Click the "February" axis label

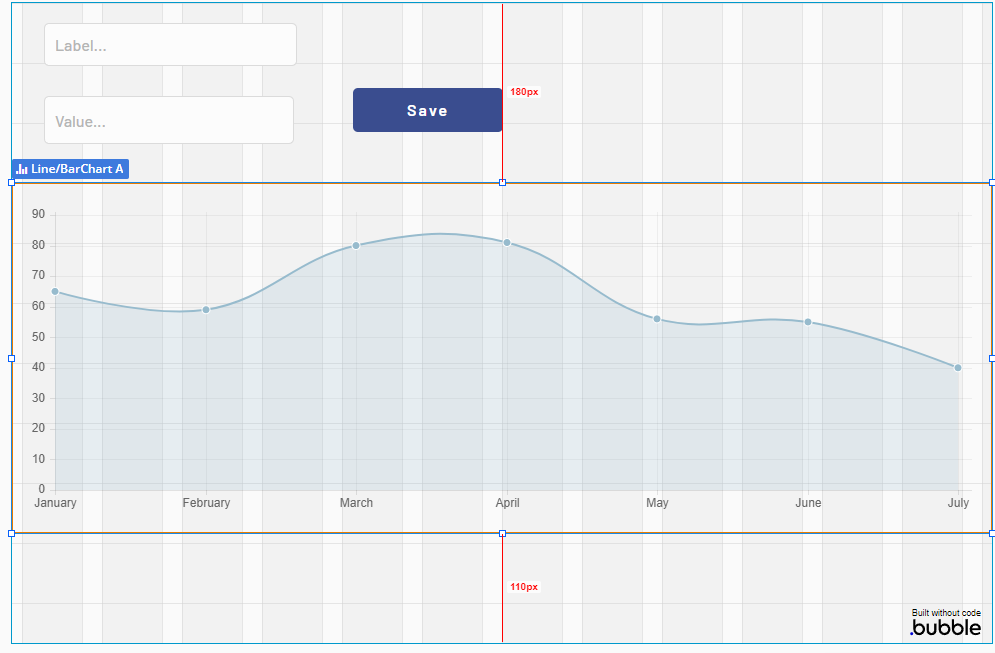coord(206,503)
